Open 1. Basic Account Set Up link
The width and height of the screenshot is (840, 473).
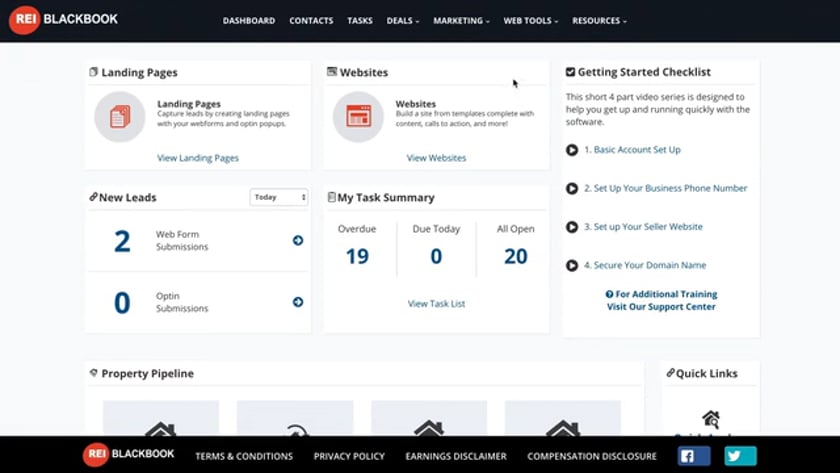tap(632, 150)
